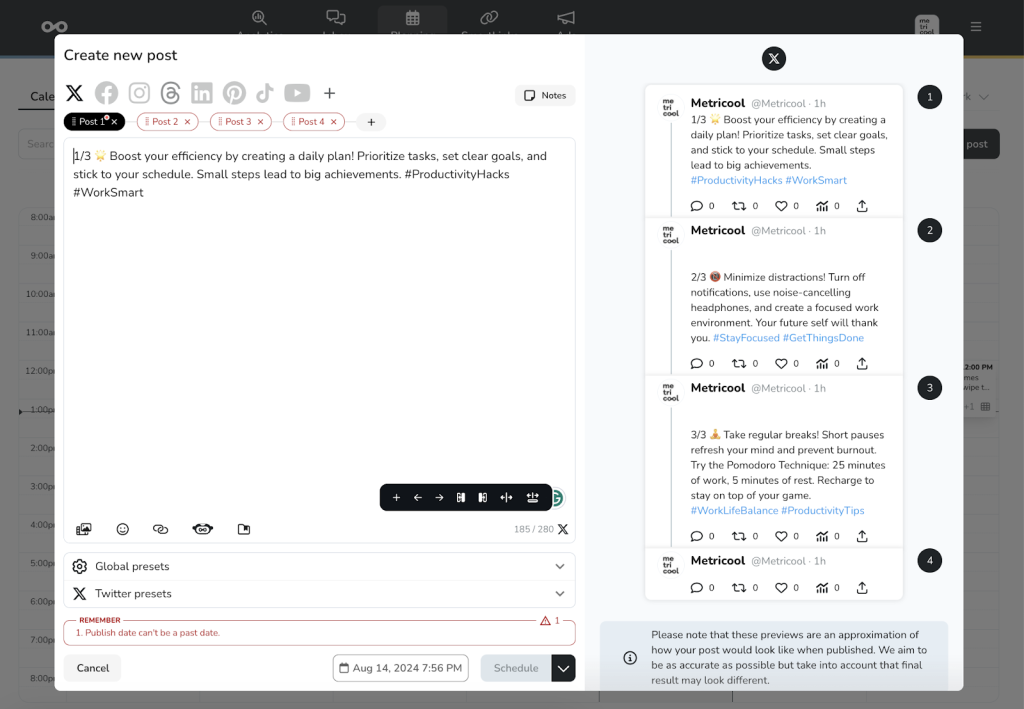Select the Threads network icon

pyautogui.click(x=170, y=93)
